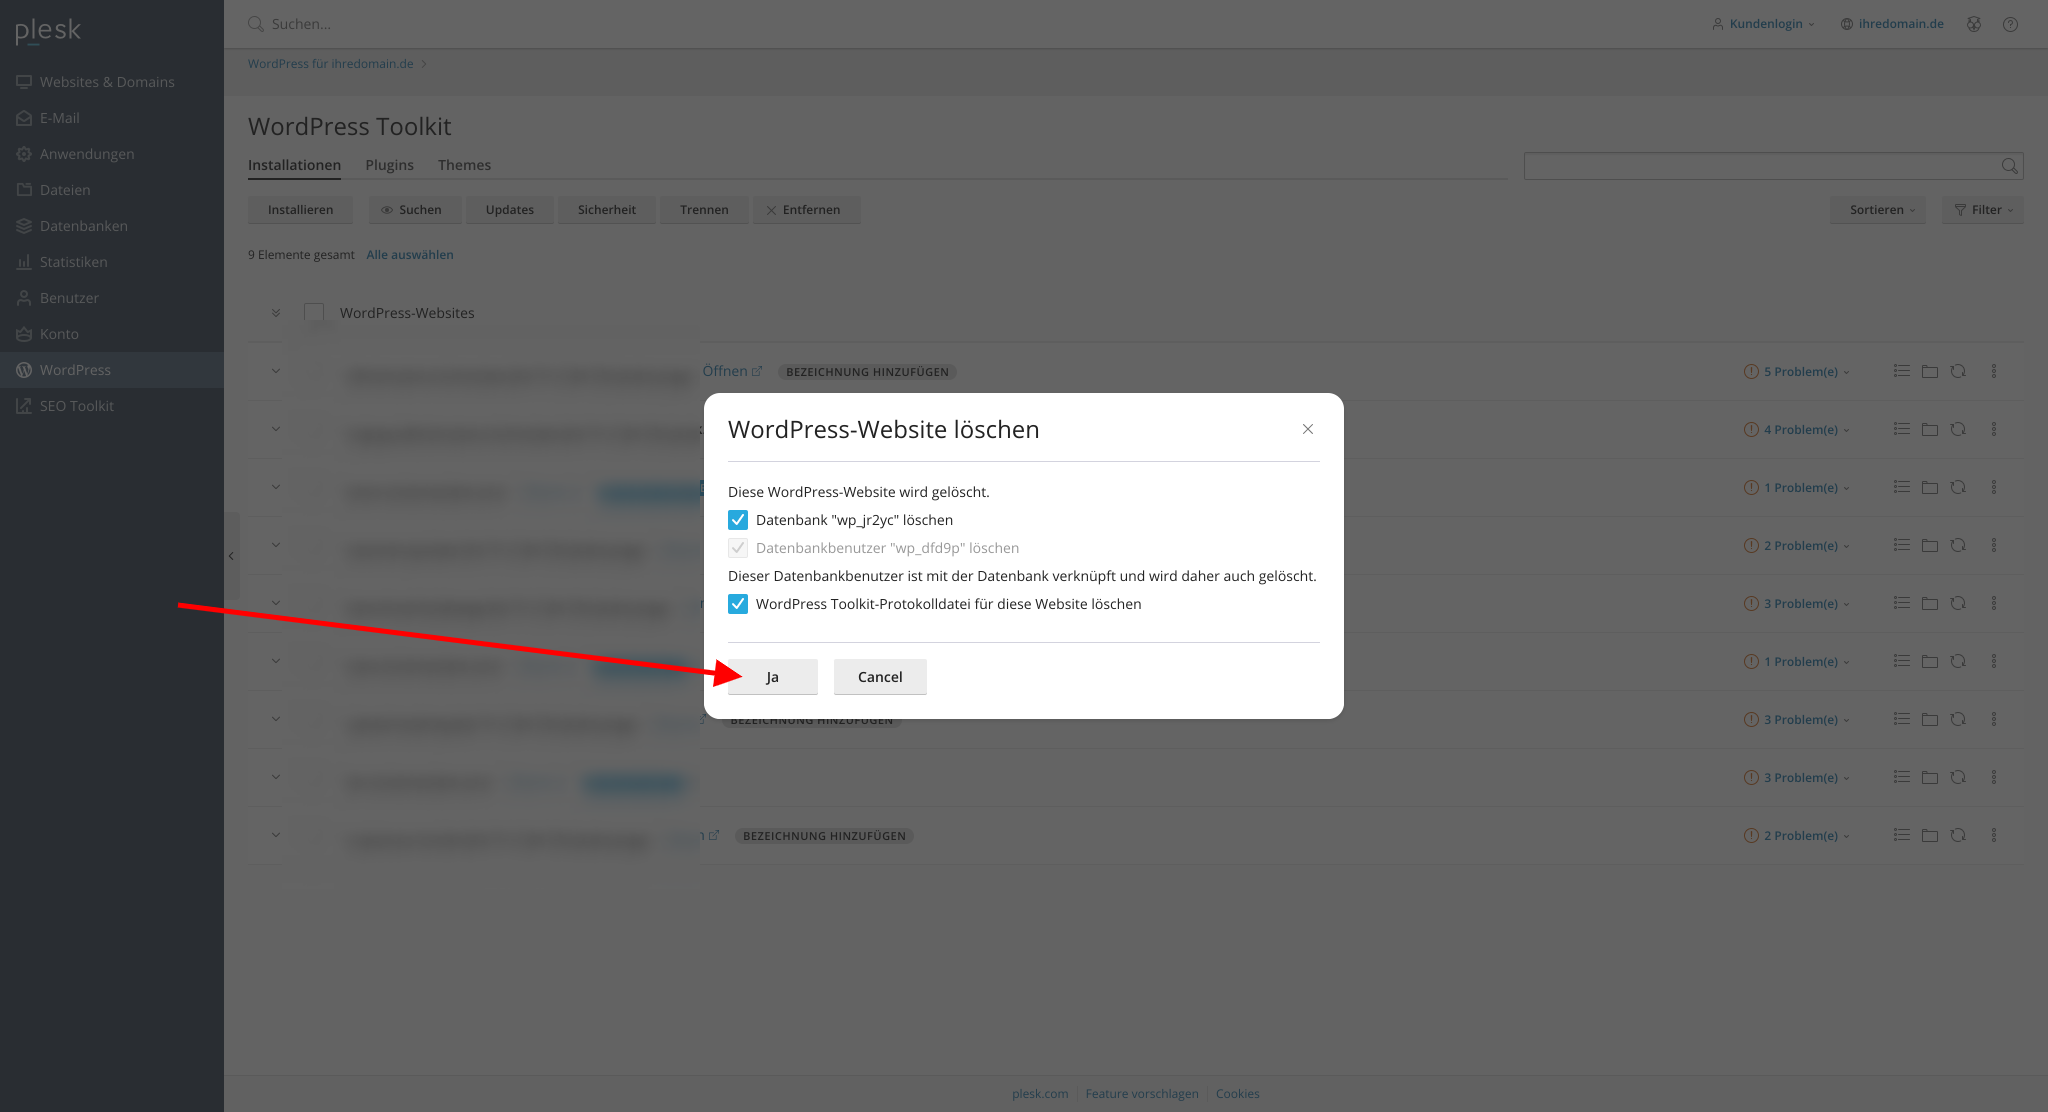Click the Updates button
This screenshot has height=1112, width=2048.
point(510,210)
